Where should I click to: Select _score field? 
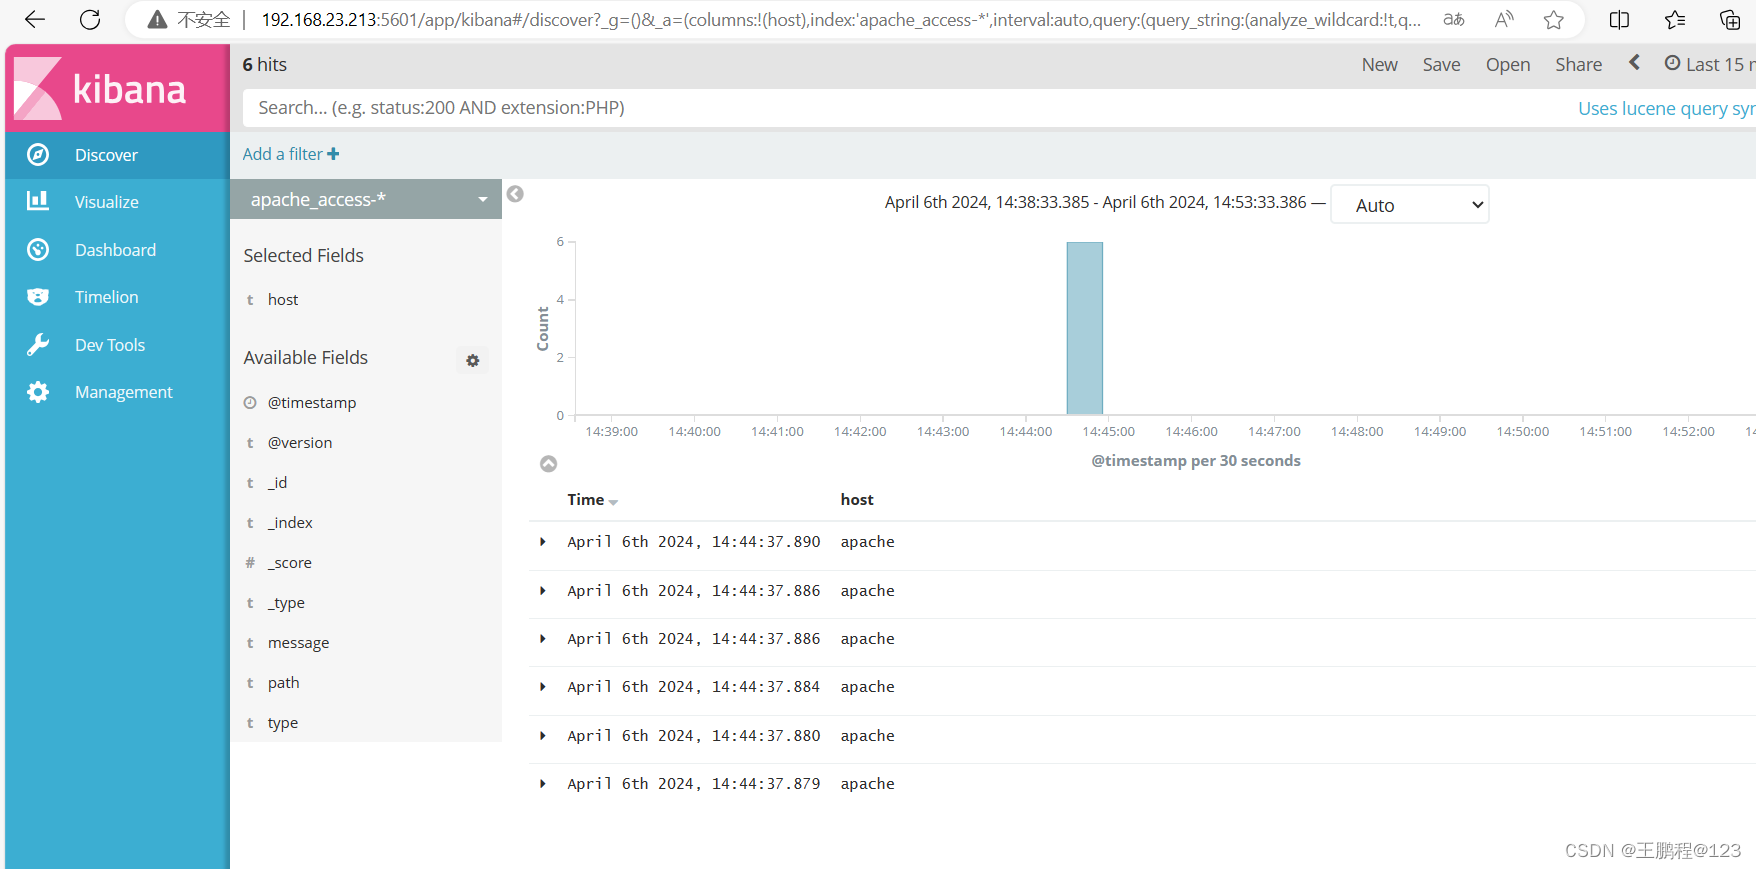(x=290, y=563)
